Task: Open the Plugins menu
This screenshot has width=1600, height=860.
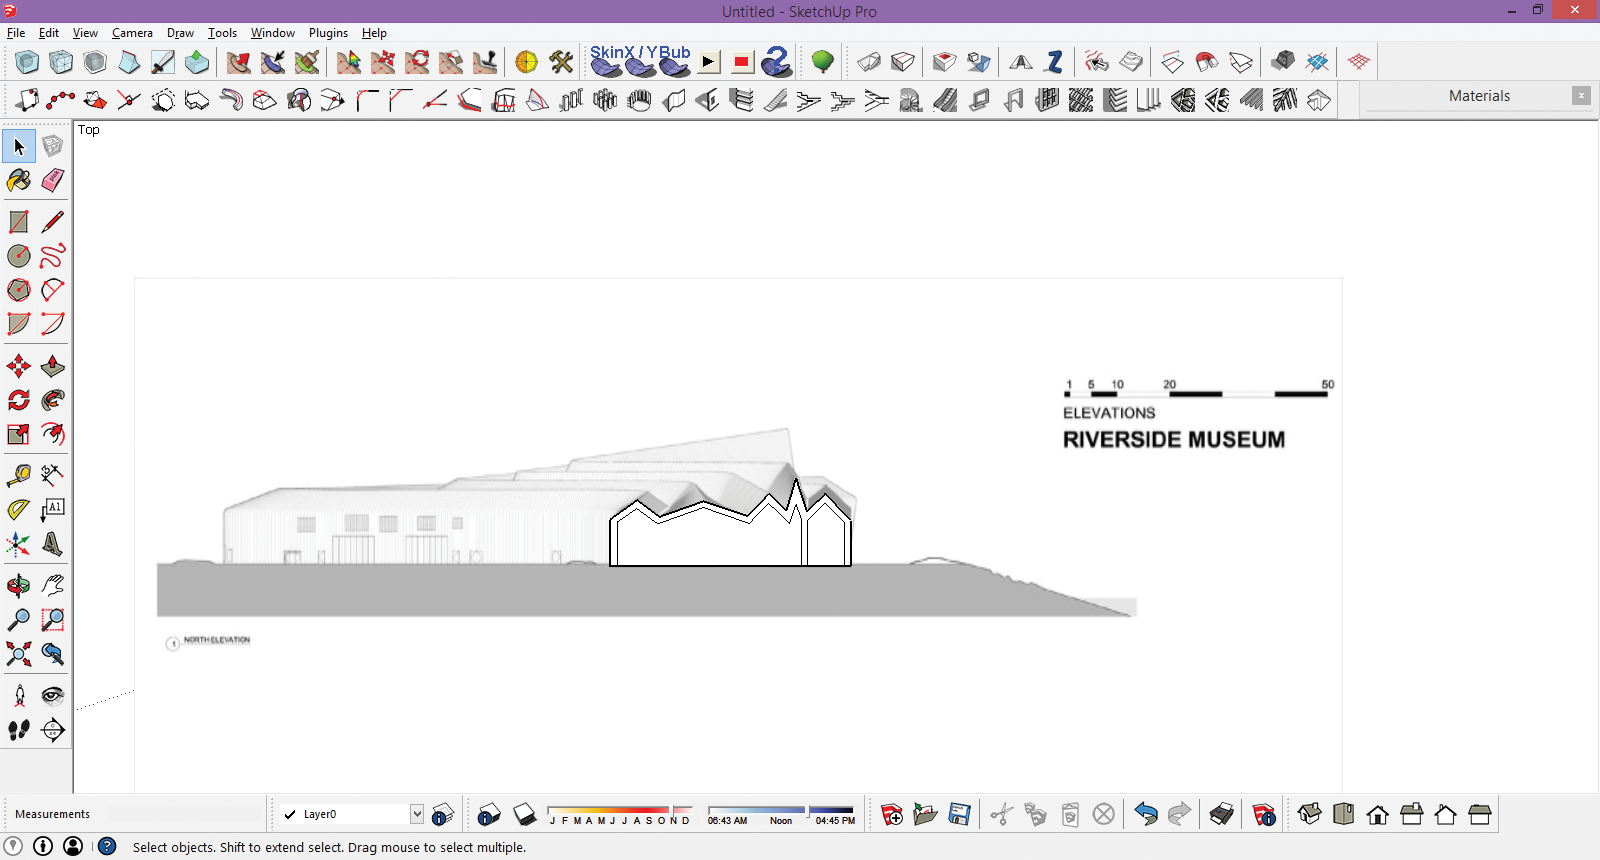Action: point(328,33)
